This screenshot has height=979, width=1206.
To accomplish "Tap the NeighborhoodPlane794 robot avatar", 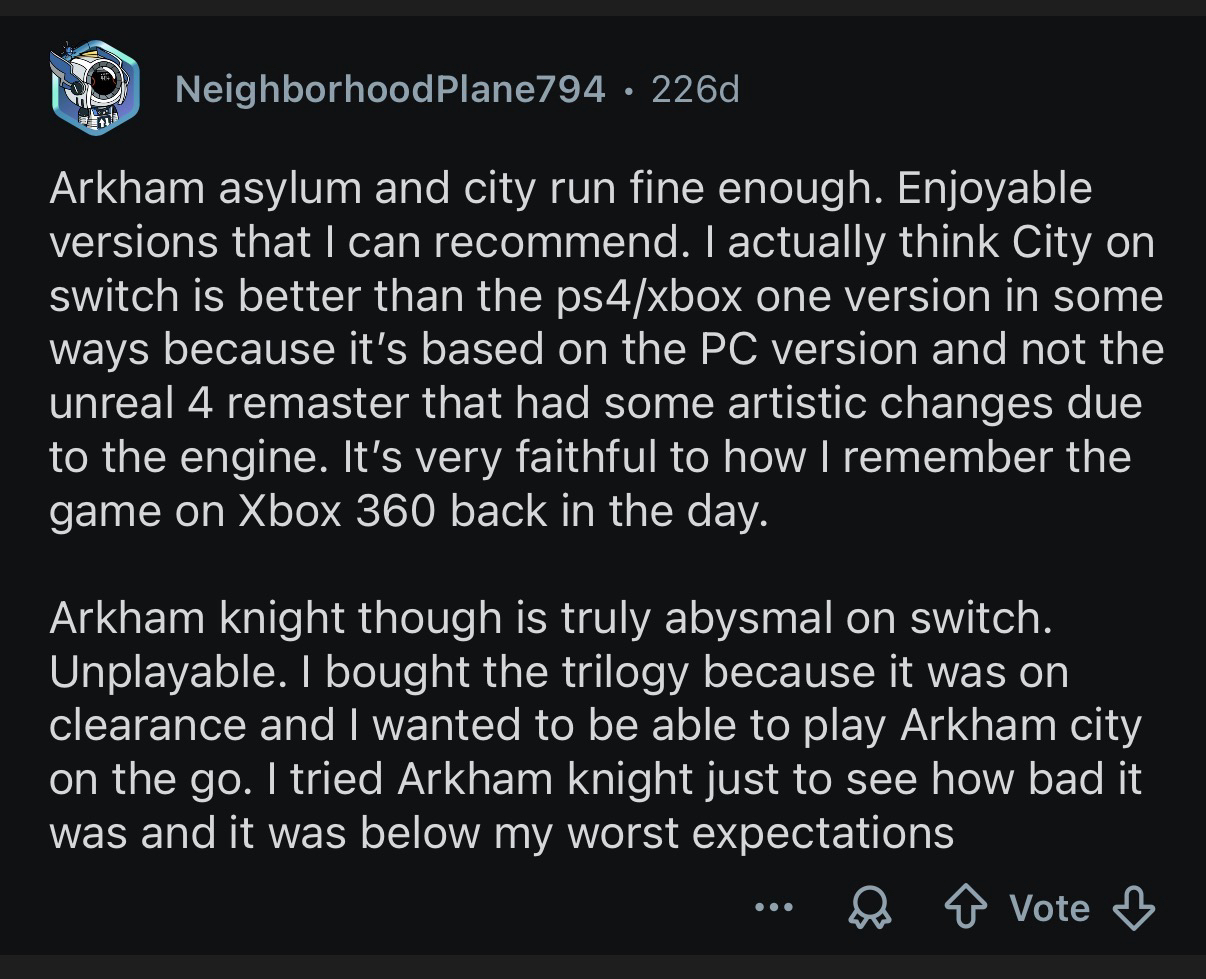I will click(x=94, y=89).
